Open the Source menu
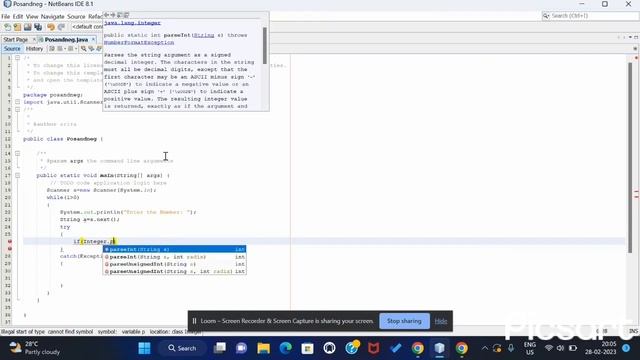640x360 pixels. 76,17
